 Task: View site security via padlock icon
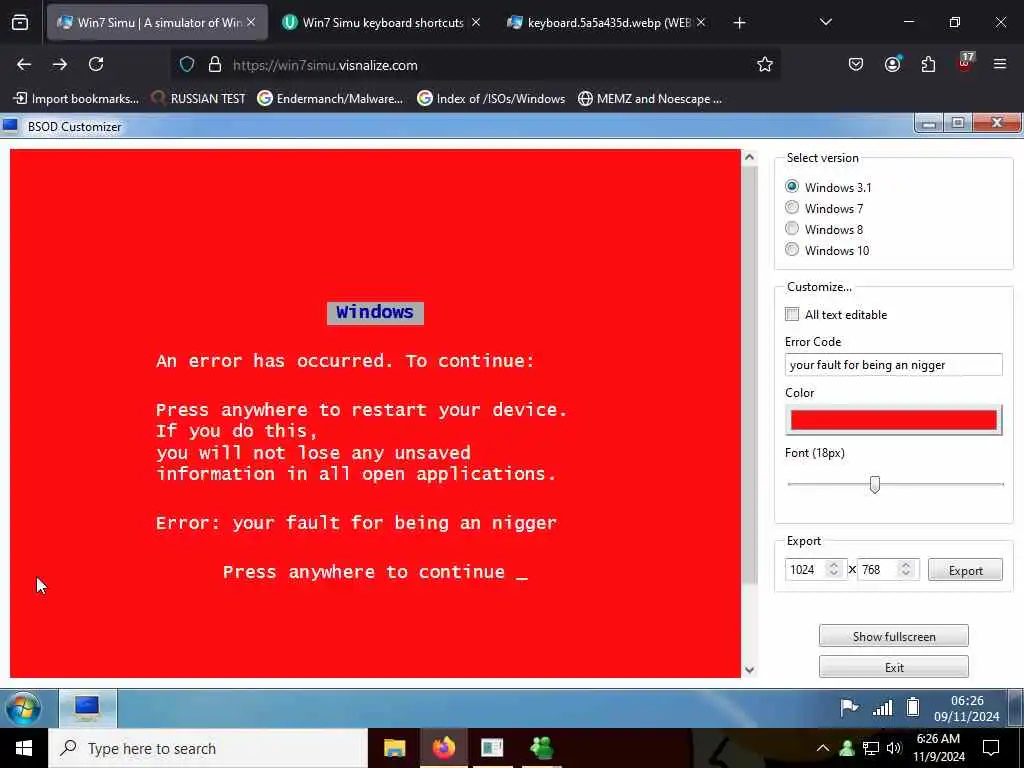coord(215,65)
